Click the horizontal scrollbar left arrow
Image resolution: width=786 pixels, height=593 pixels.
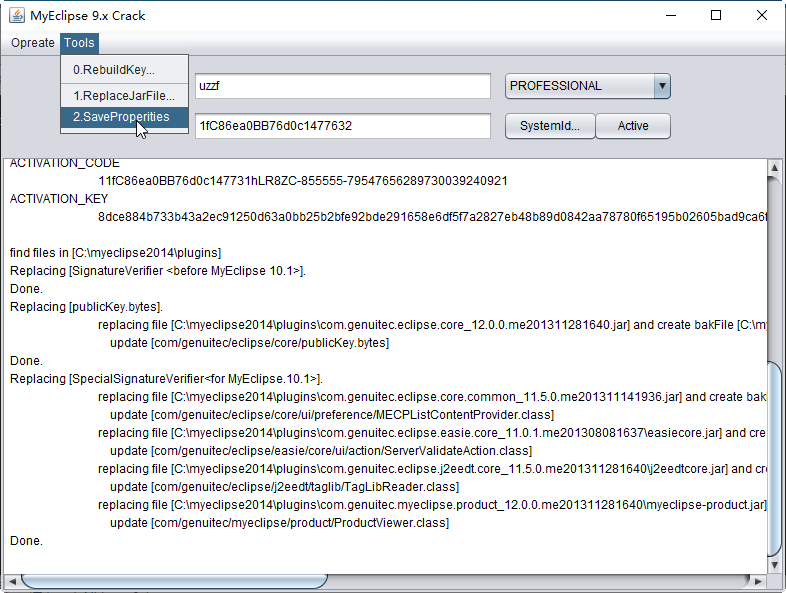[x=12, y=581]
